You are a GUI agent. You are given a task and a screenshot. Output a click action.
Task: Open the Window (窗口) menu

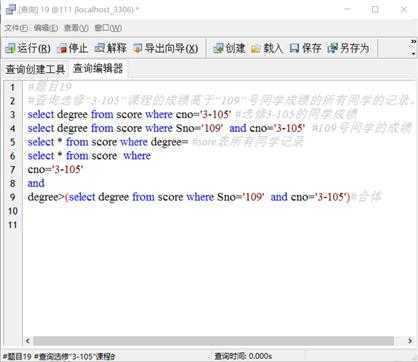[108, 28]
